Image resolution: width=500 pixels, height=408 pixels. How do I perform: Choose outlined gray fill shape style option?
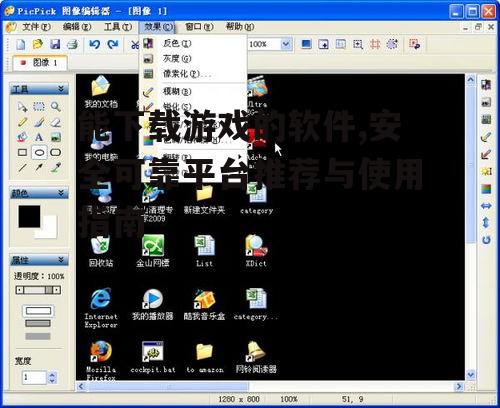click(x=38, y=323)
